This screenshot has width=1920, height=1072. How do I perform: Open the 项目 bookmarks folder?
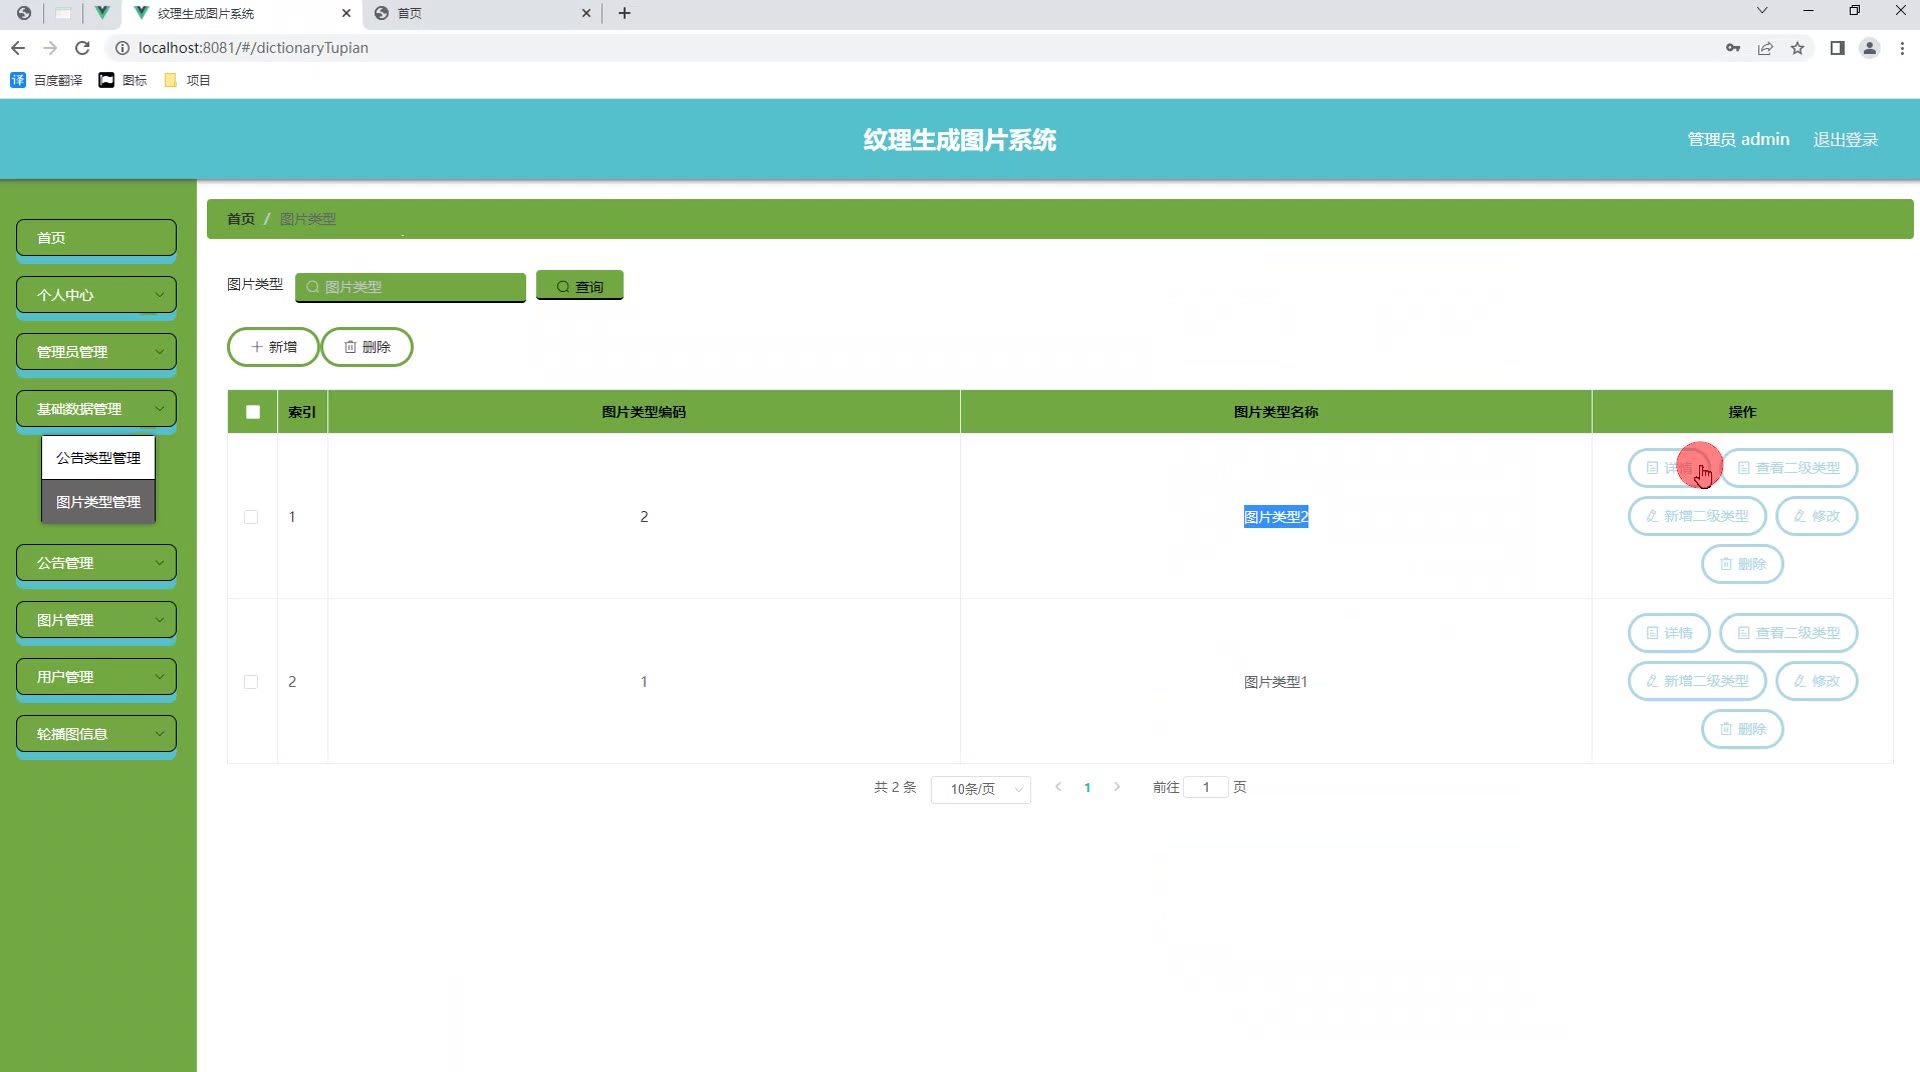(187, 80)
